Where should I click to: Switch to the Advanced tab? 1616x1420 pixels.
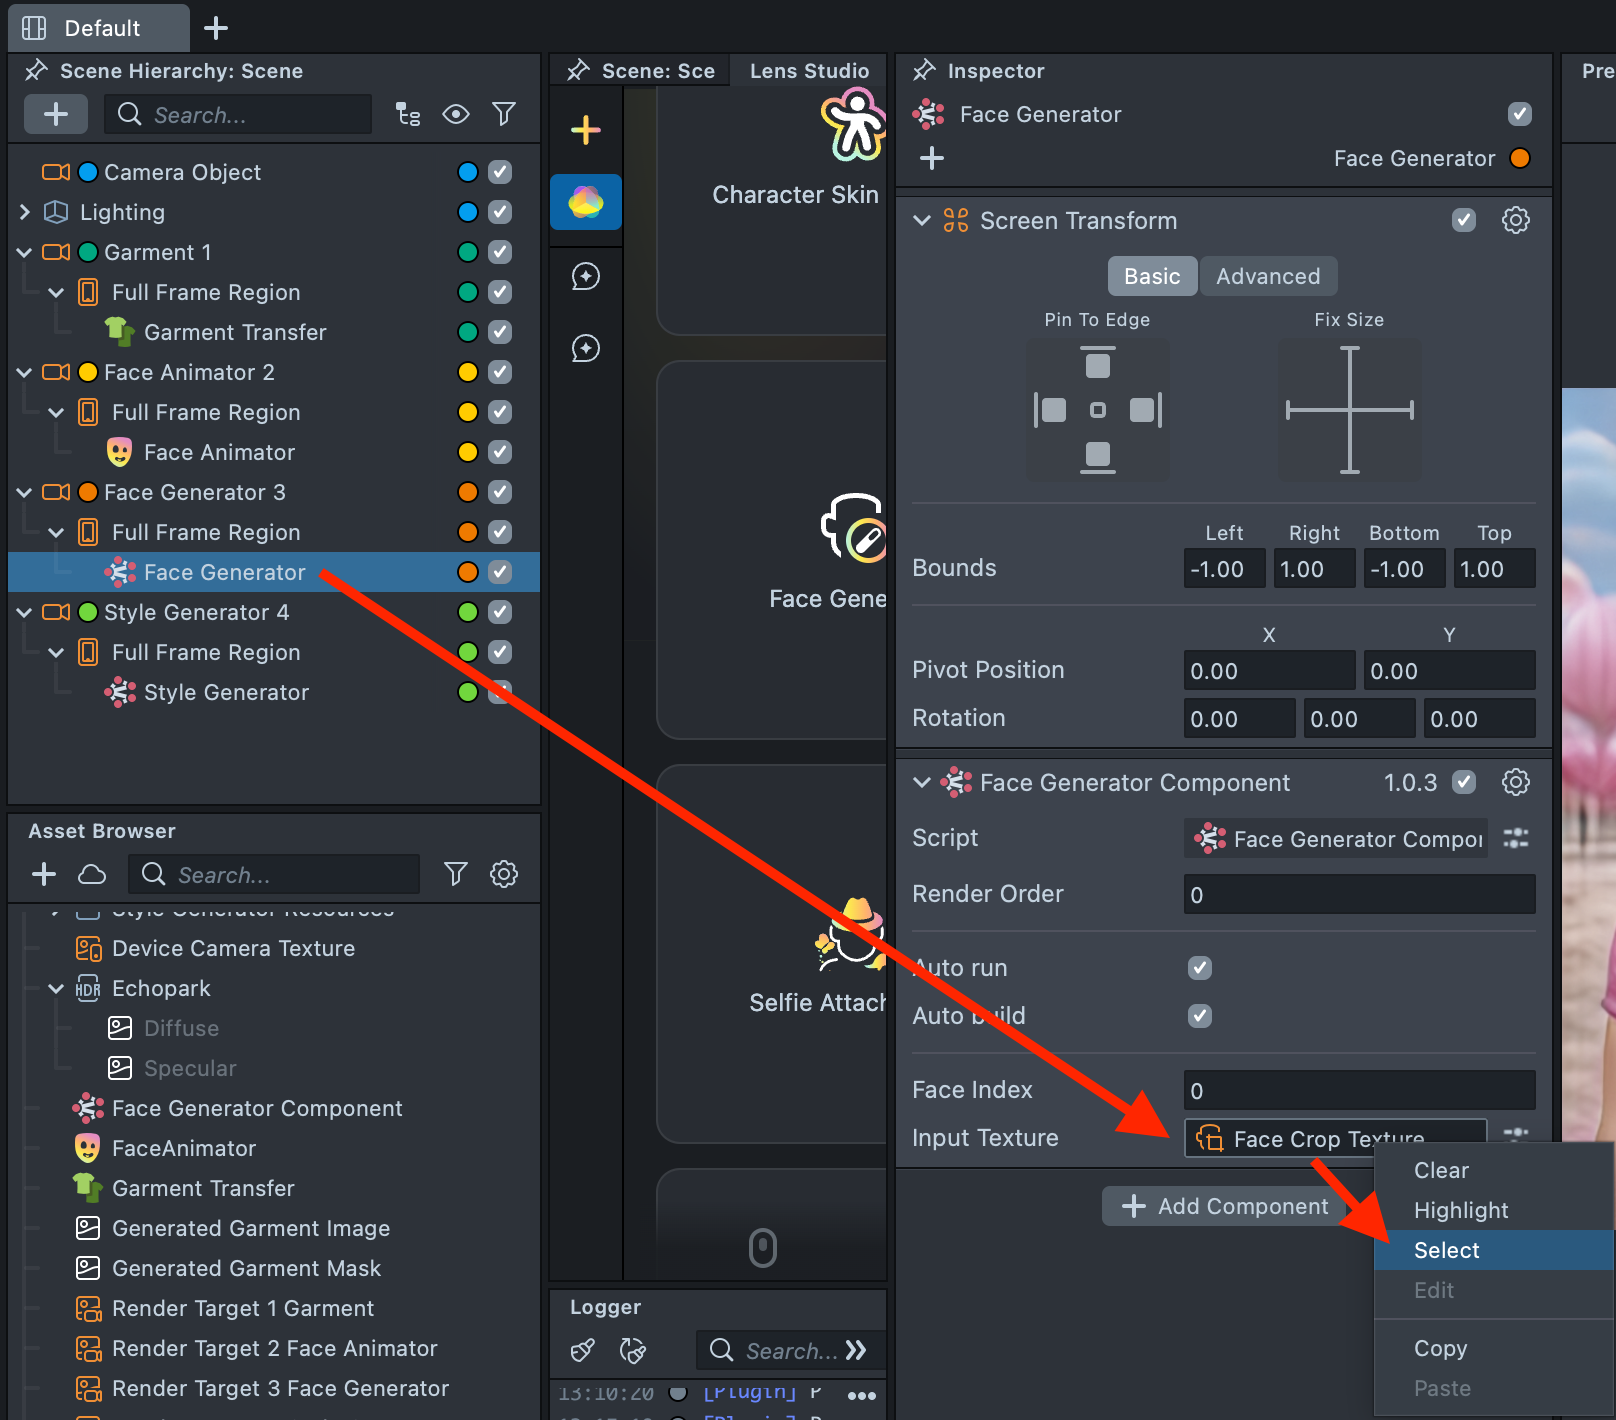pos(1267,276)
